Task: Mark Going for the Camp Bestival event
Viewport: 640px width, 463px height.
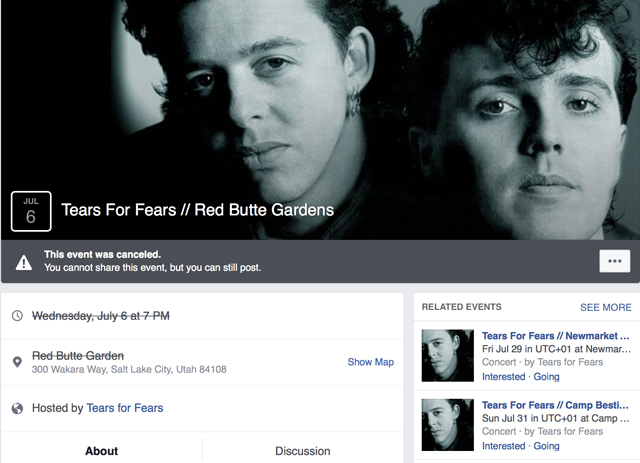Action: [x=546, y=446]
